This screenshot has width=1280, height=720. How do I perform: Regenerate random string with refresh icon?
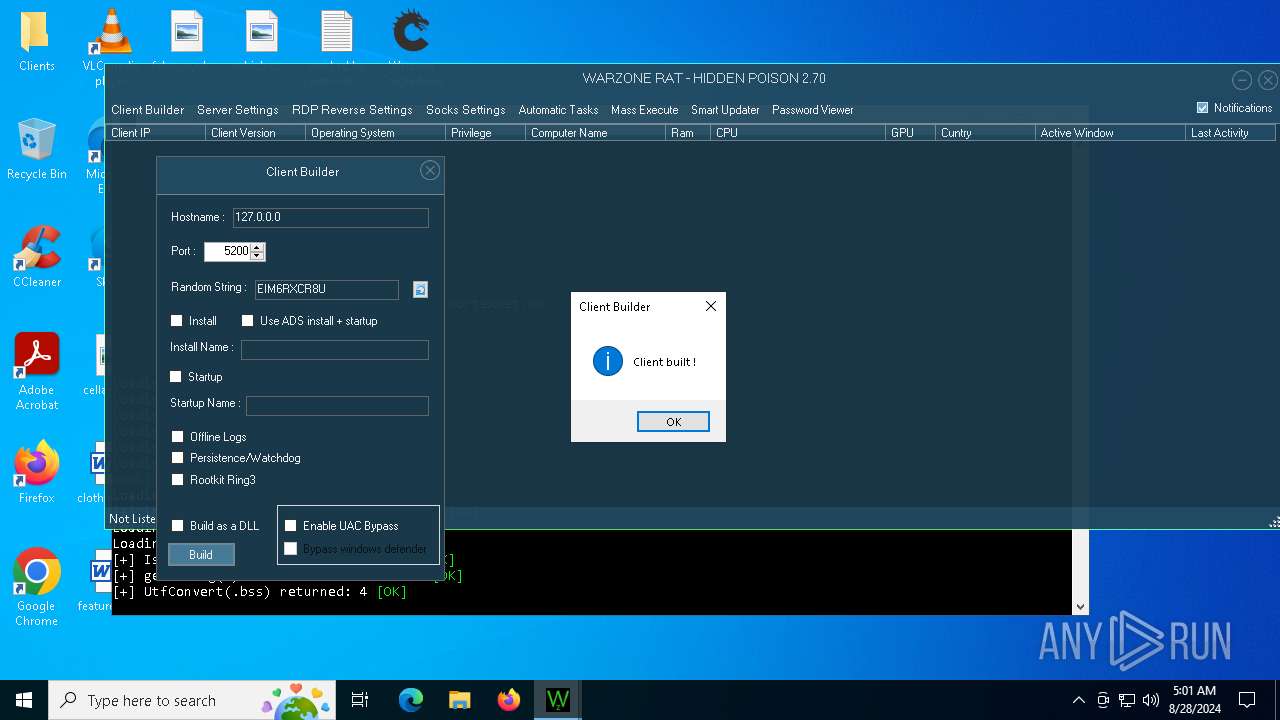pyautogui.click(x=420, y=289)
